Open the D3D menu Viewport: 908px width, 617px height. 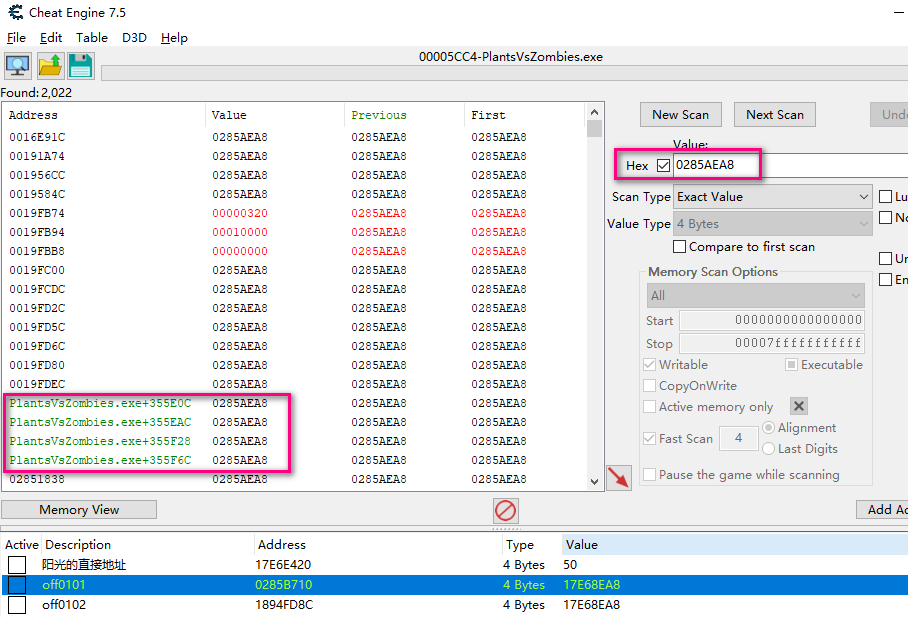134,38
